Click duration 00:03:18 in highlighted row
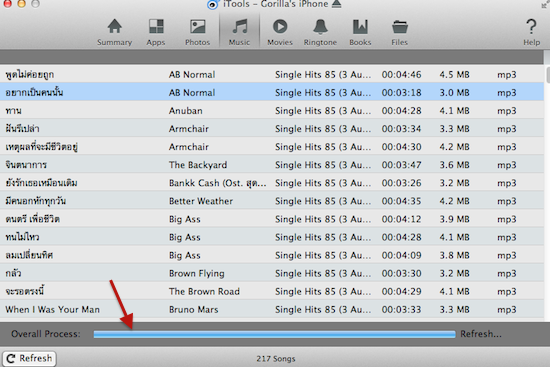The height and width of the screenshot is (367, 550). pos(401,93)
